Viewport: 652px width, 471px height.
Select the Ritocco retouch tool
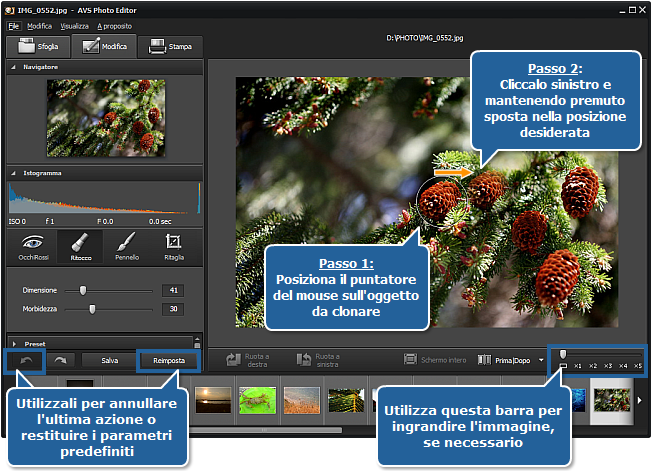[79, 246]
